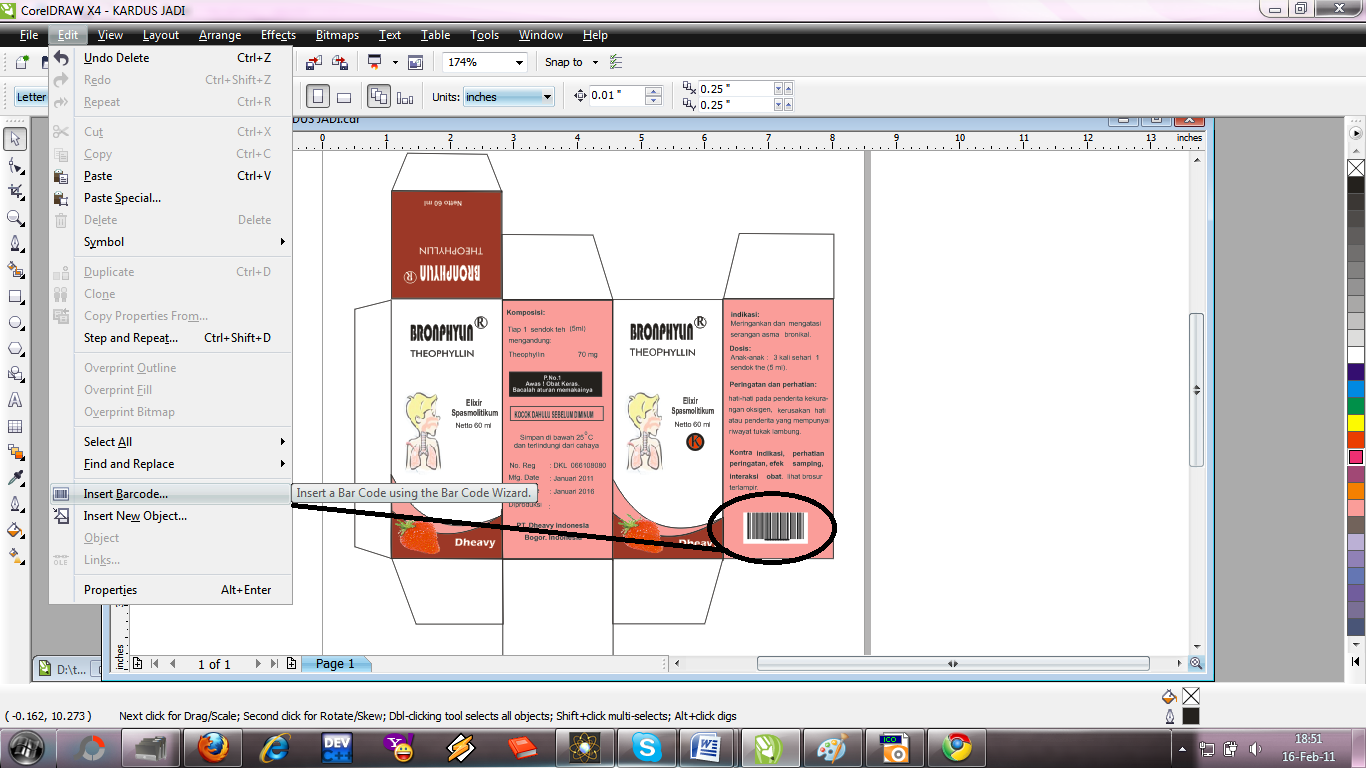The width and height of the screenshot is (1366, 768).
Task: Select the Outline pen tool
Action: [16, 504]
